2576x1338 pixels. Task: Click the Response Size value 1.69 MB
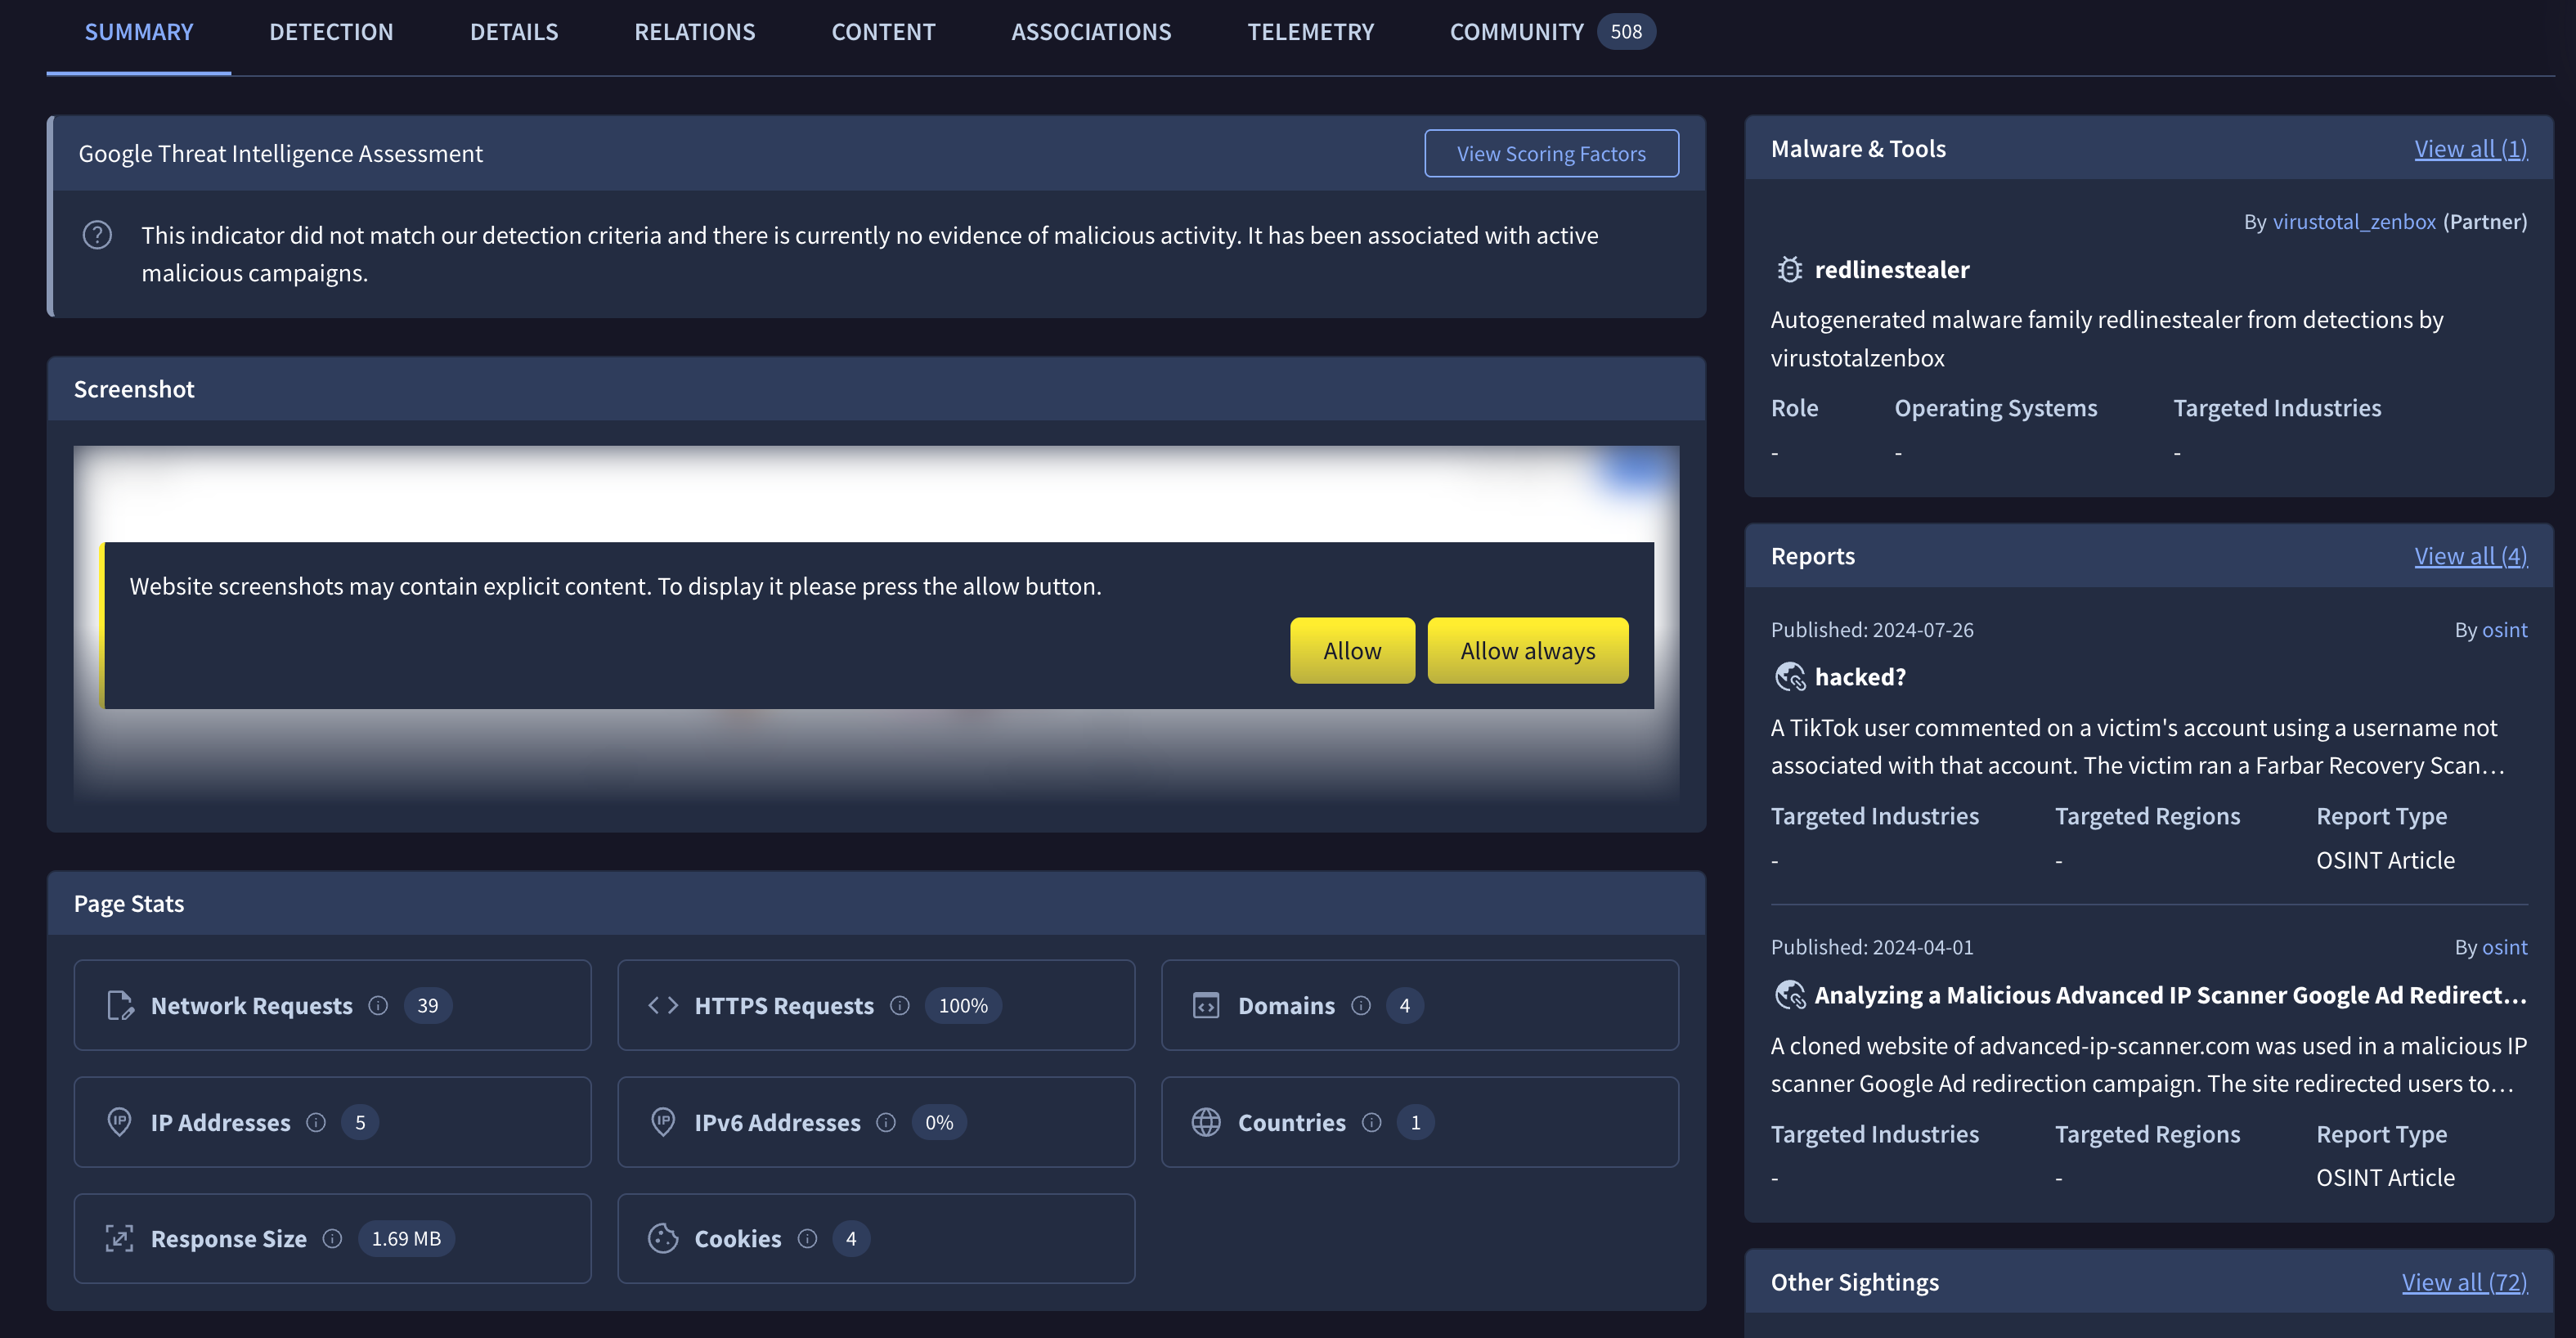click(x=406, y=1239)
